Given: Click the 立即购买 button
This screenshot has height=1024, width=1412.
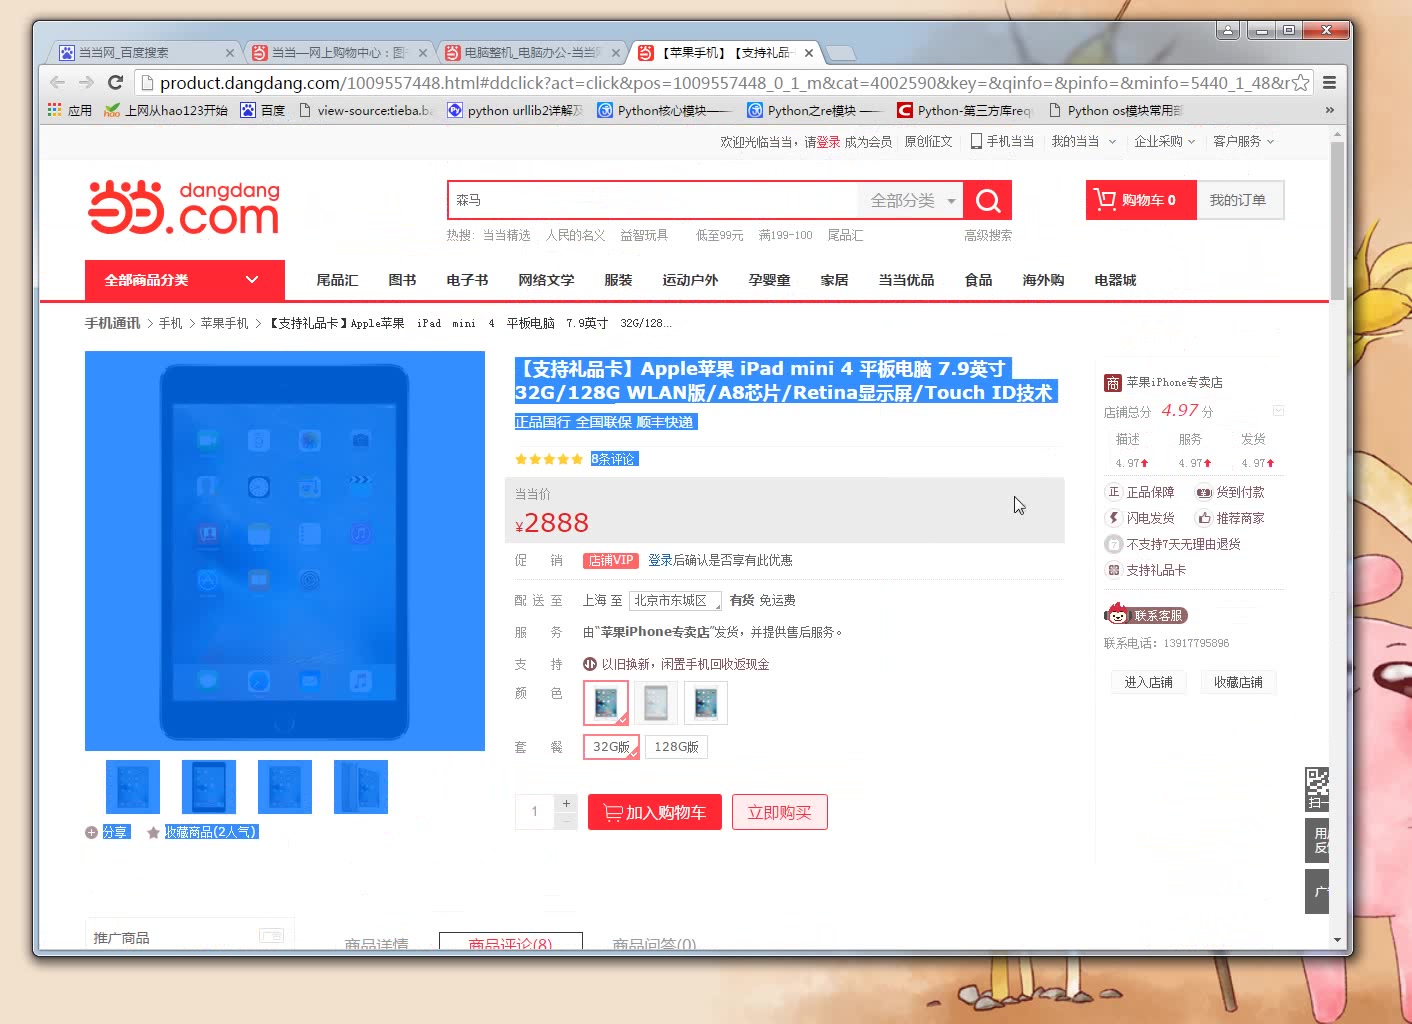Looking at the screenshot, I should [779, 812].
